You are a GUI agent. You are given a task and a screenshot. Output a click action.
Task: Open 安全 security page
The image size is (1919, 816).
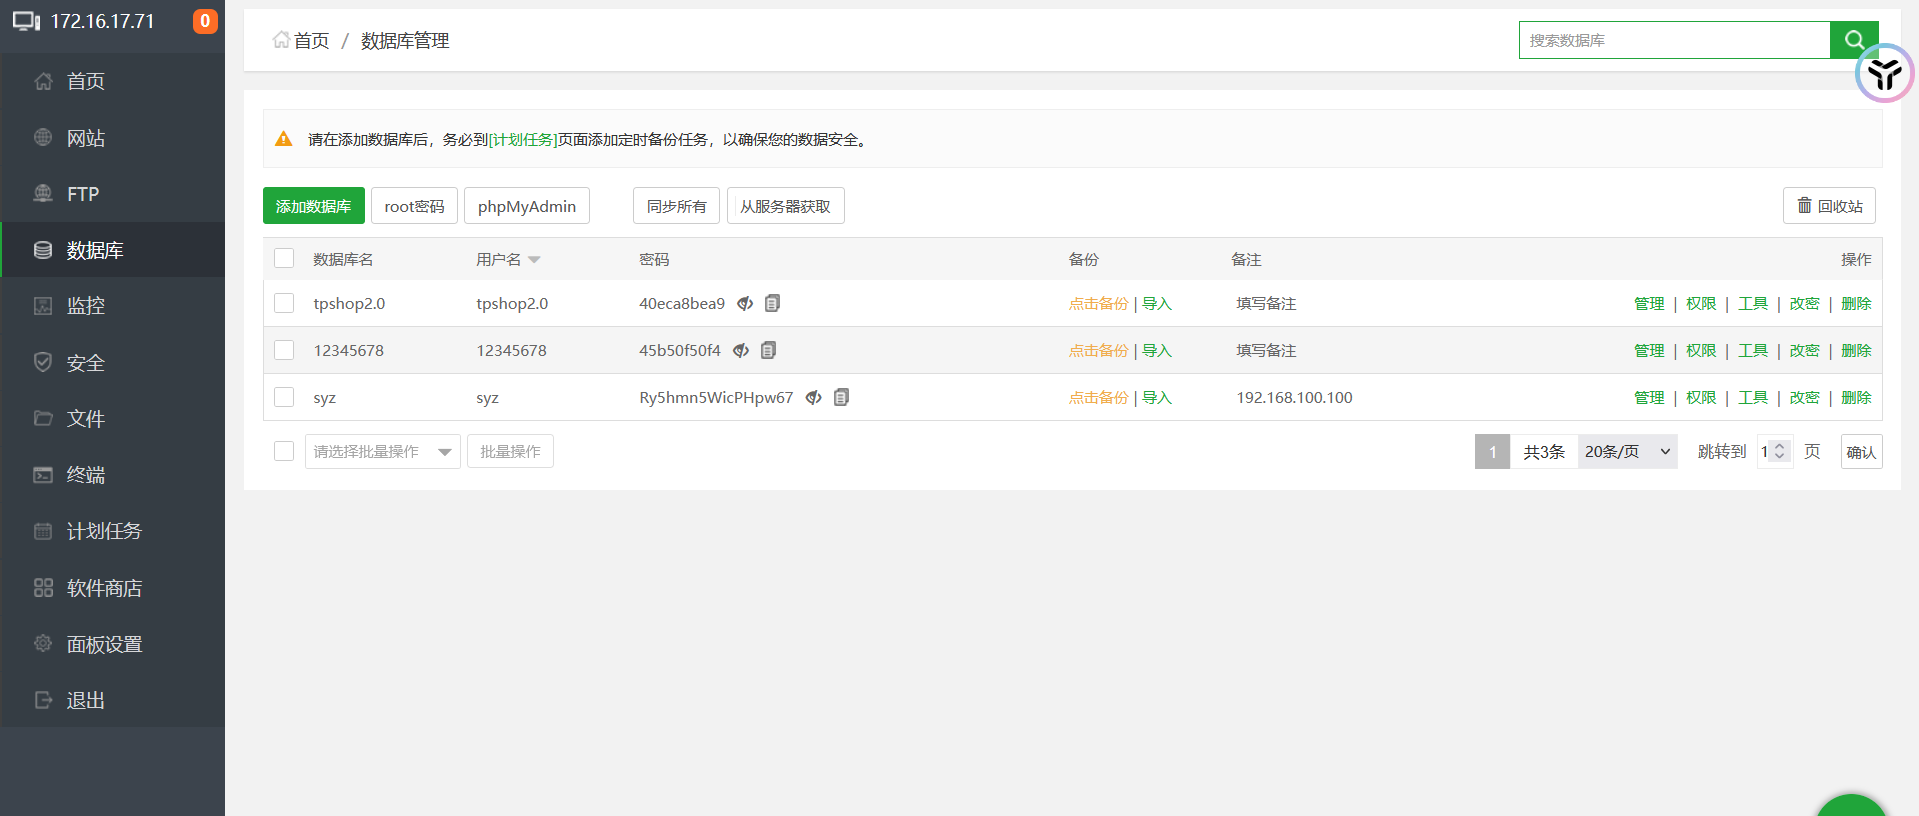112,363
